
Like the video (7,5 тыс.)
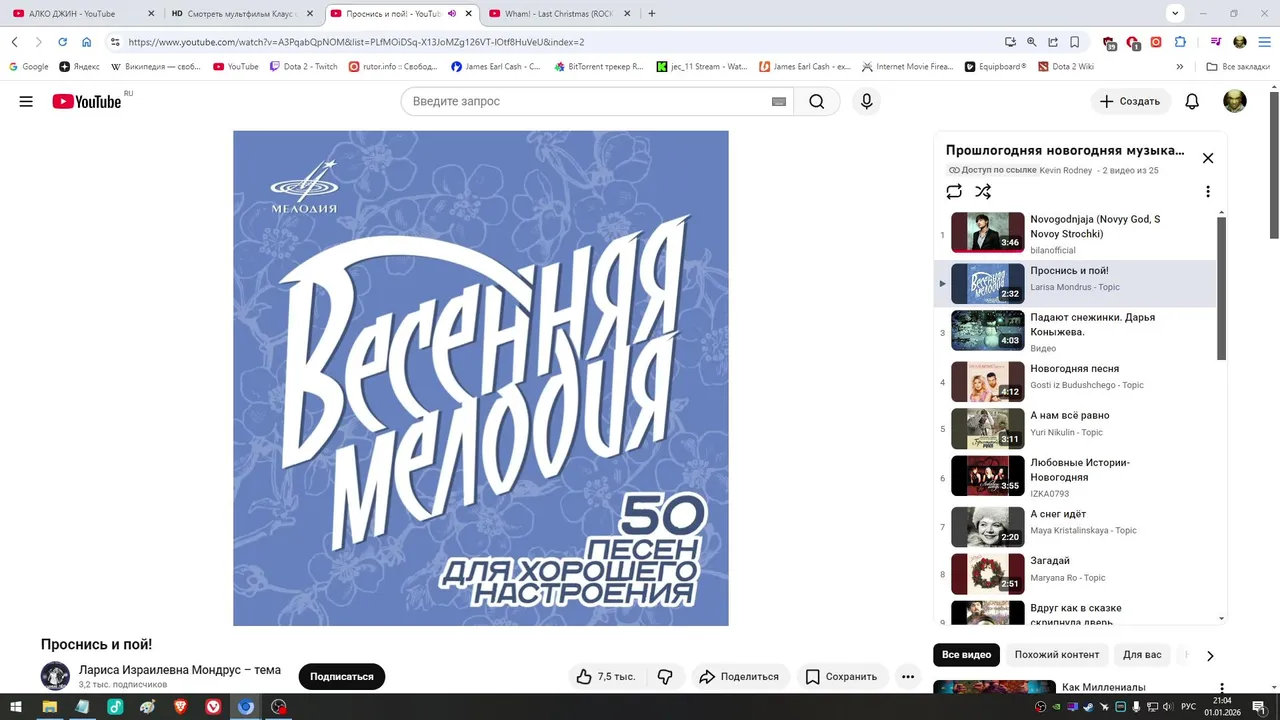[606, 677]
